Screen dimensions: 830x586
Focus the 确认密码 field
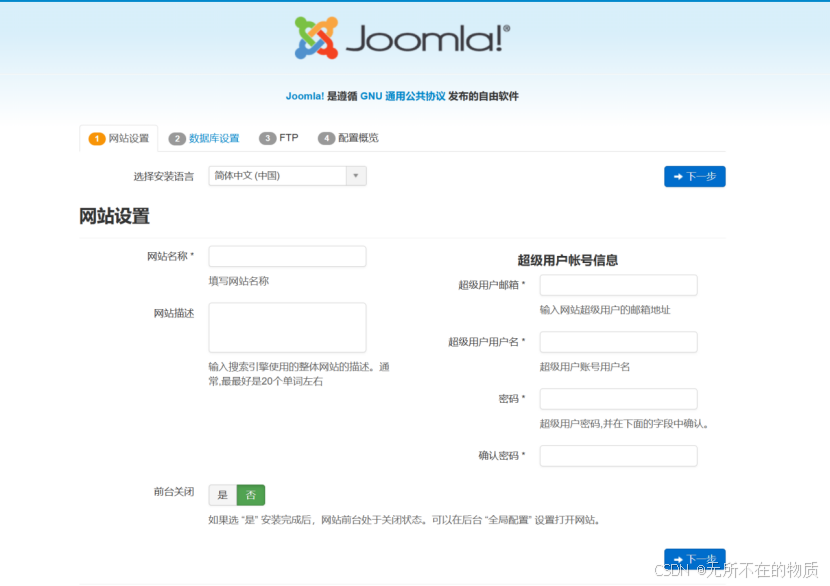pyautogui.click(x=618, y=456)
